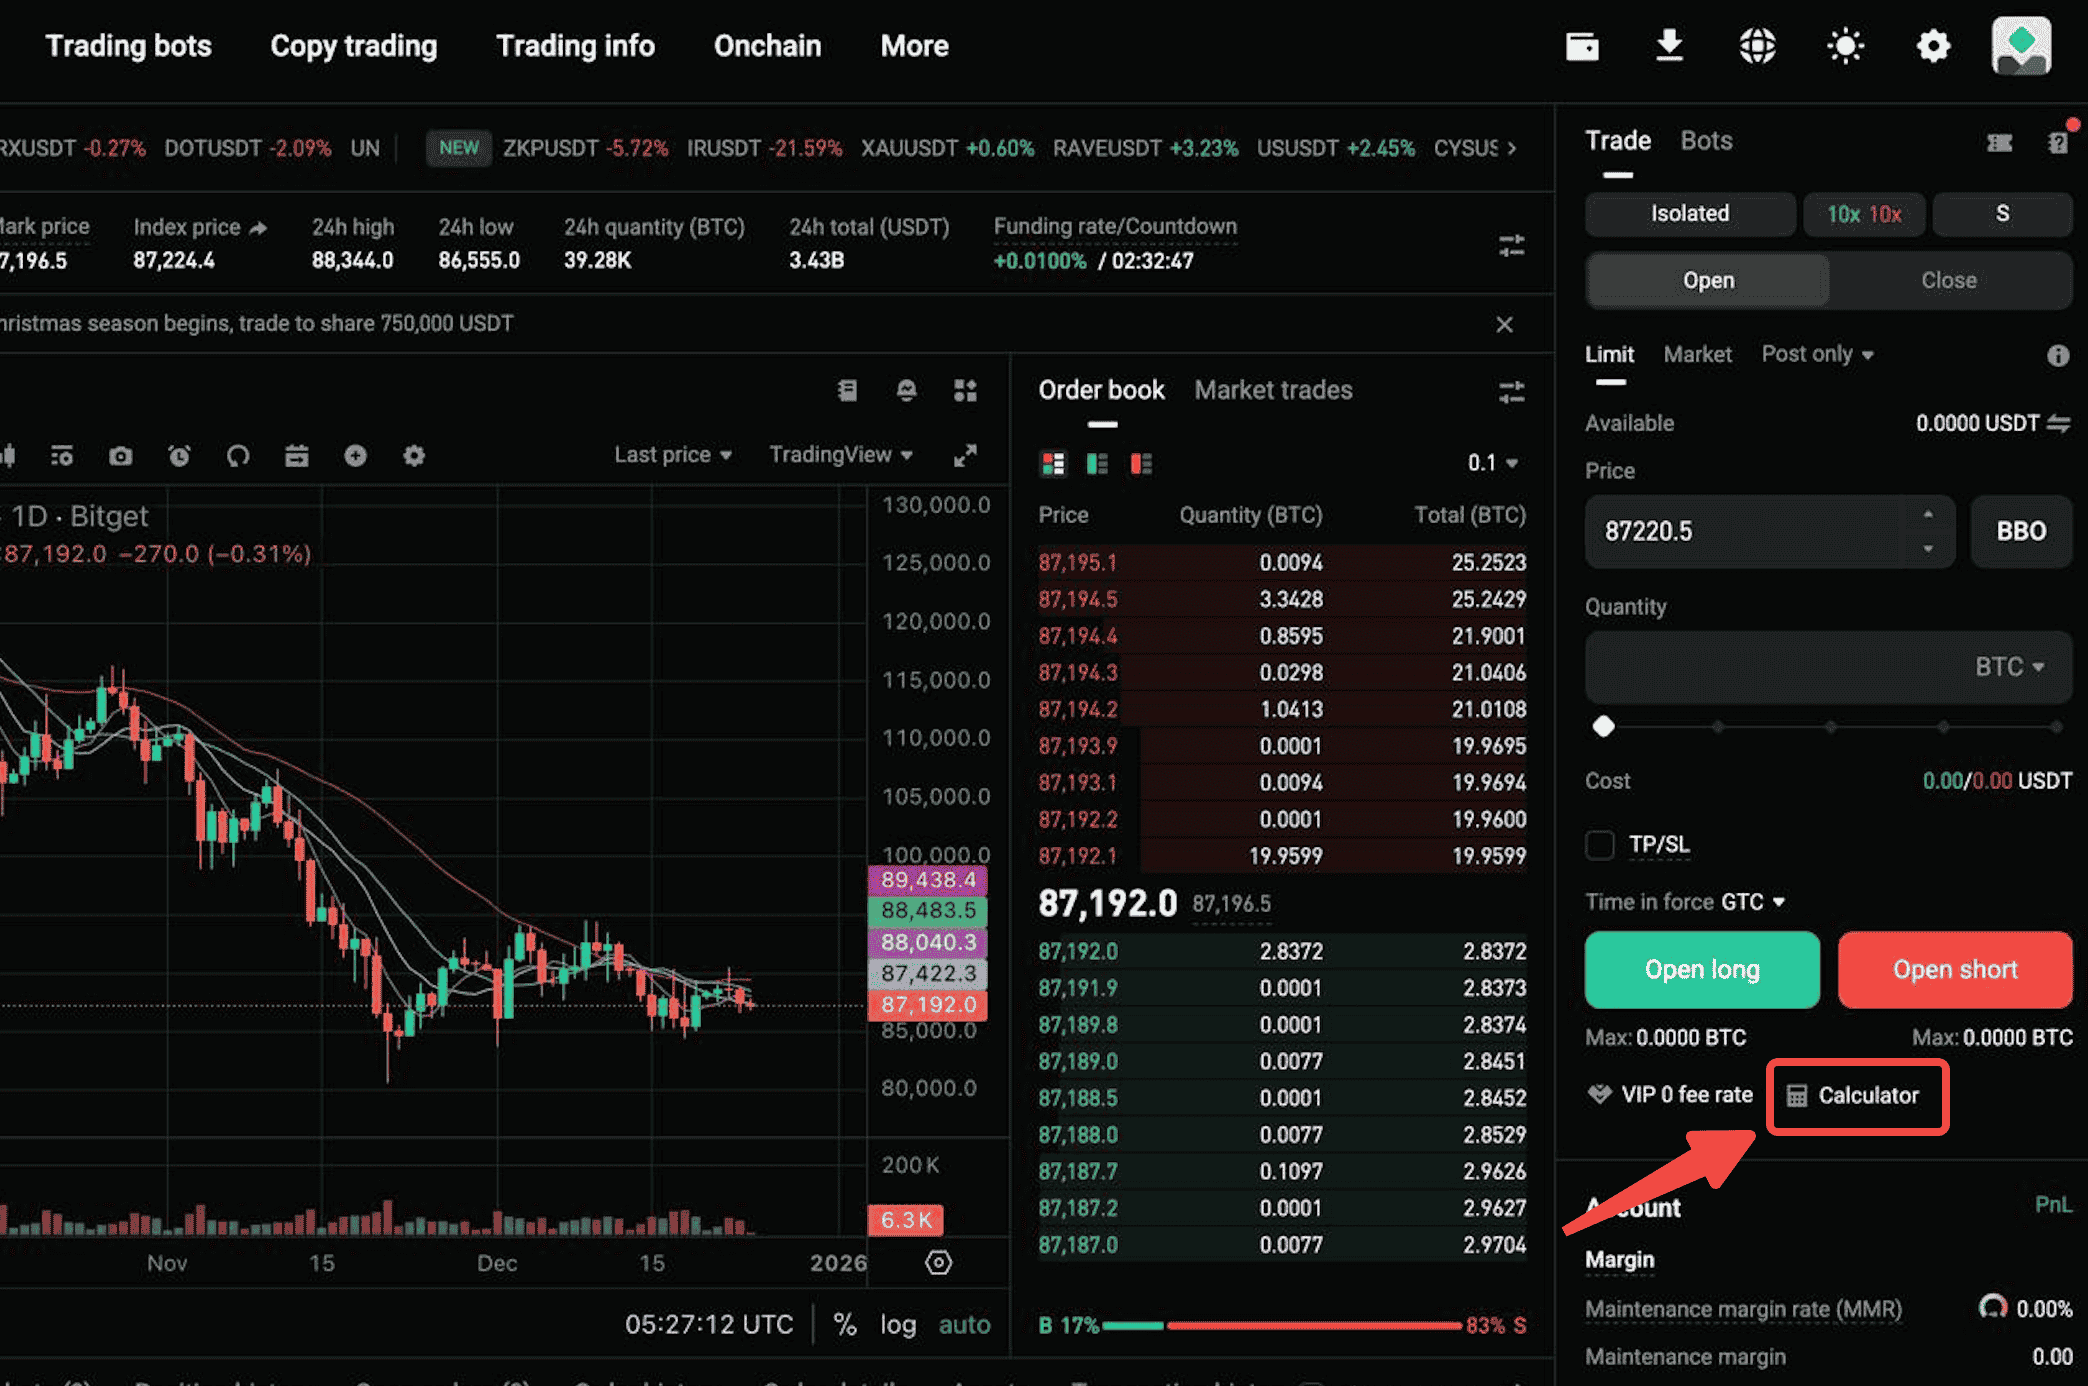Click the BBO price button
Screen dimensions: 2088x1386
pyautogui.click(x=2020, y=531)
